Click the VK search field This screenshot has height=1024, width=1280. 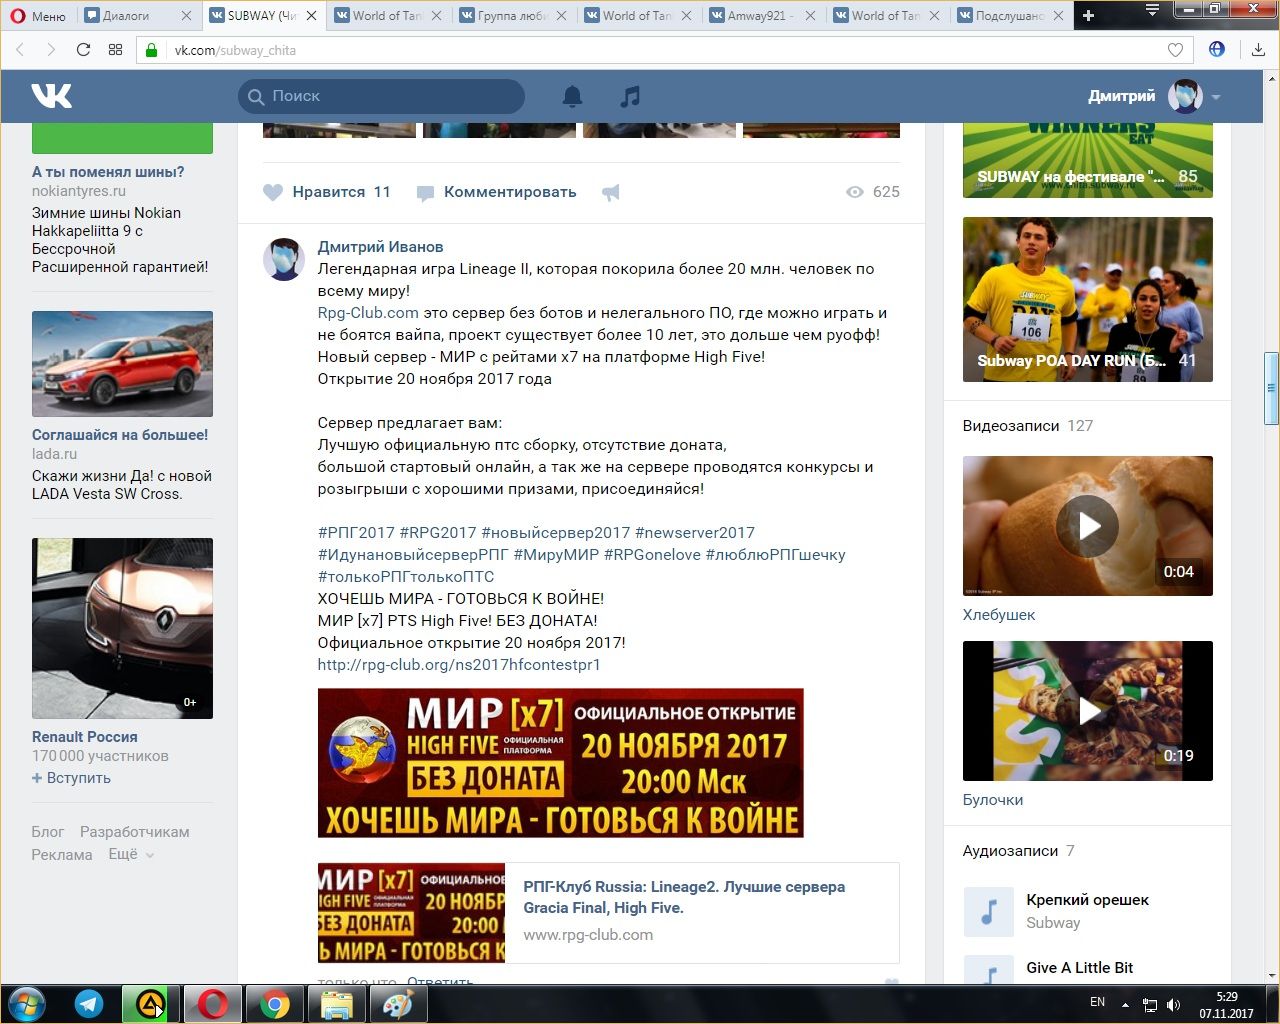coord(381,96)
